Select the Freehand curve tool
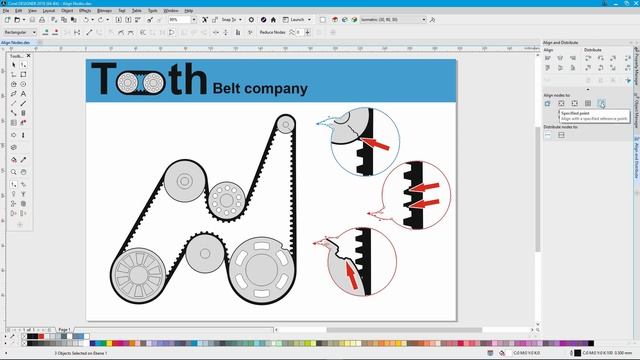Viewport: 640px width, 360px height. pos(13,94)
